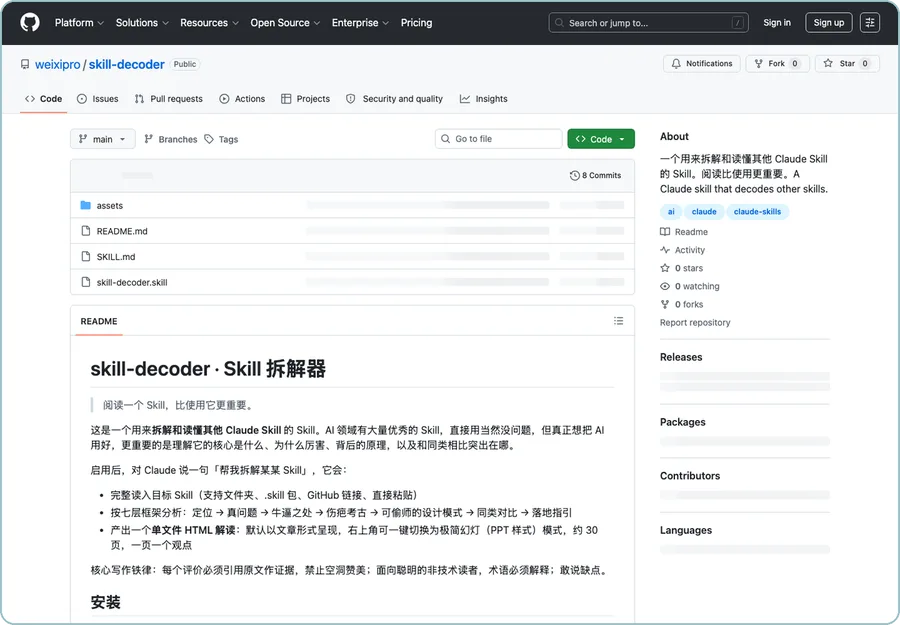Open the appearance settings icon button
The image size is (900, 625).
(x=870, y=23)
